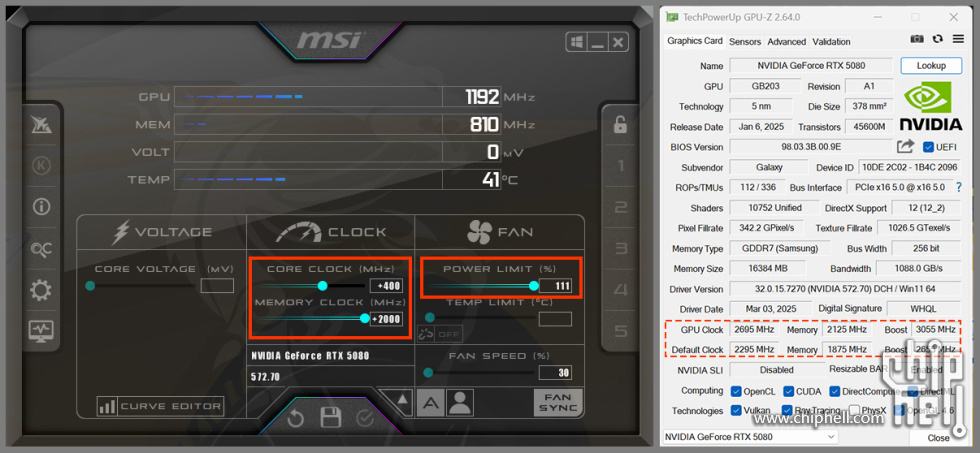Click the GPU-Z Close button
980x453 pixels.
tap(938, 437)
